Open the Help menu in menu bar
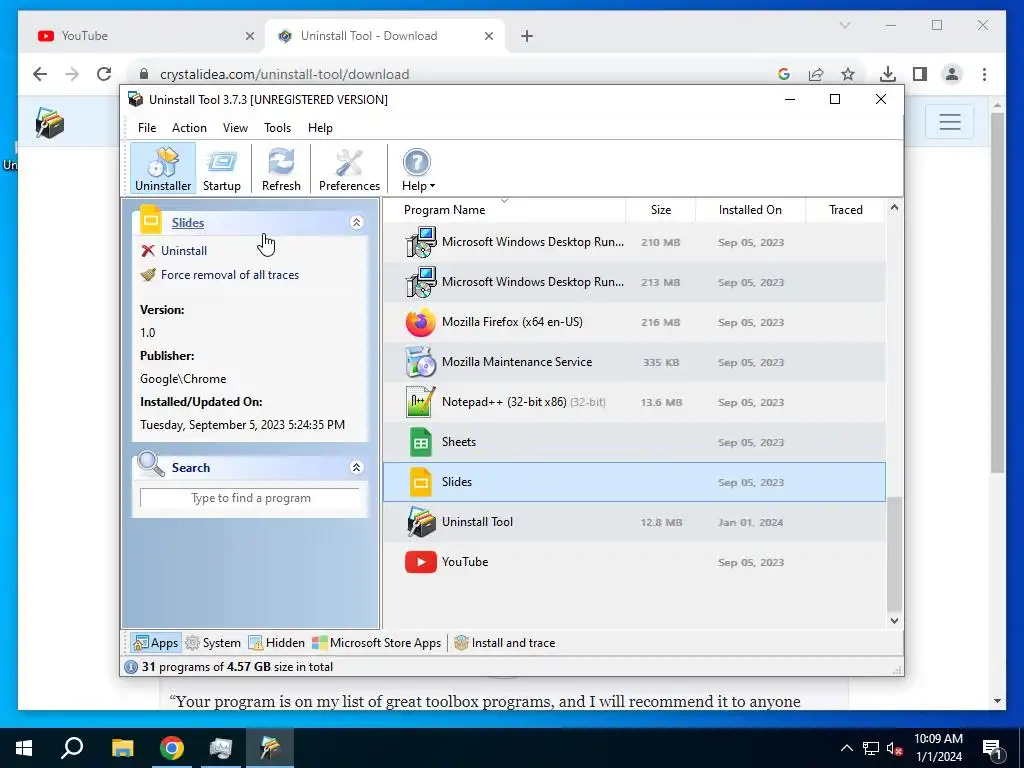This screenshot has width=1024, height=768. (x=320, y=128)
